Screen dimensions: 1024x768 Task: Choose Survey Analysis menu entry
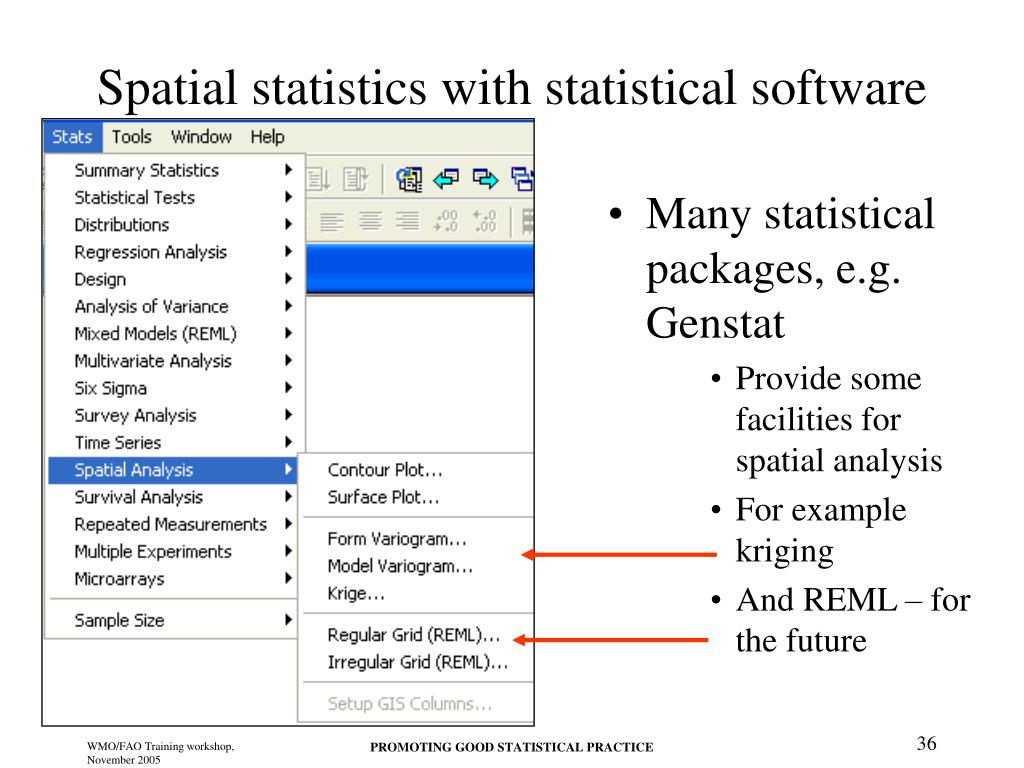(173, 415)
